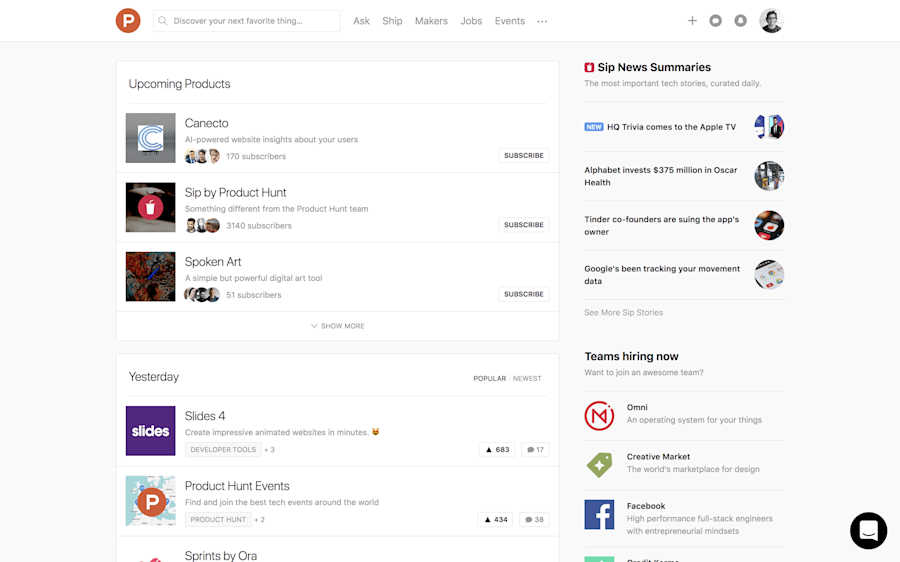
Task: Open the Slides 4 title
Action: (205, 416)
